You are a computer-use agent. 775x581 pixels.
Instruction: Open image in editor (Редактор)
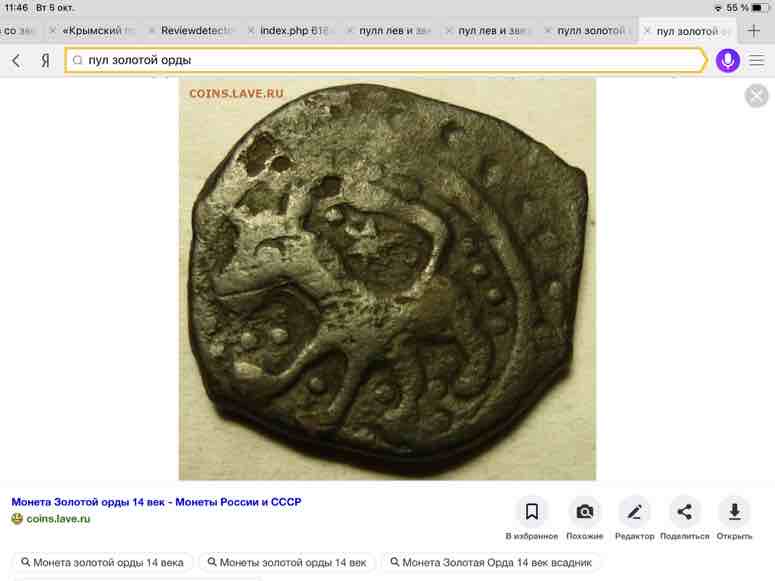(634, 512)
